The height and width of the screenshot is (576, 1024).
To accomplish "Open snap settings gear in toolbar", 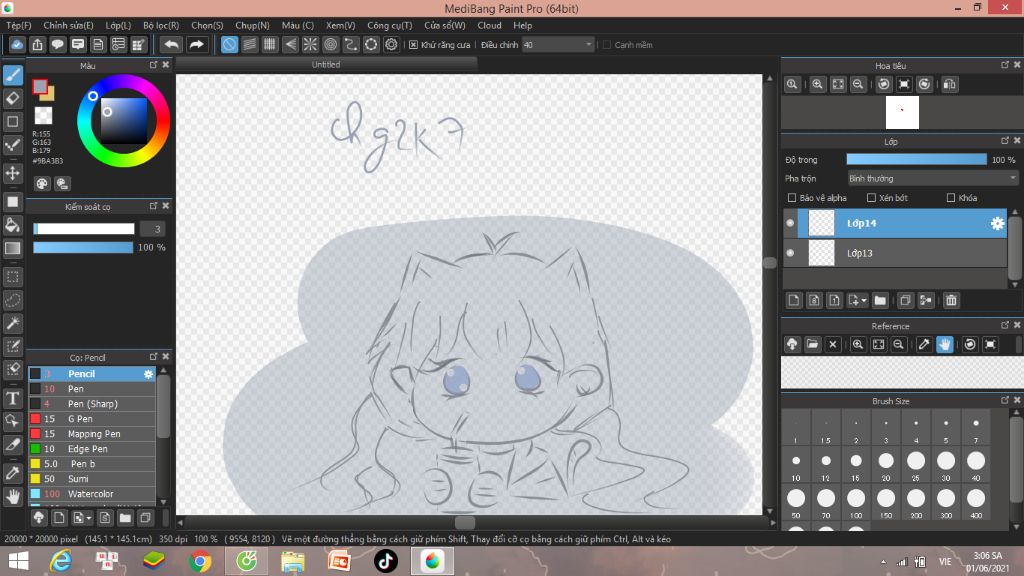I will pos(391,44).
